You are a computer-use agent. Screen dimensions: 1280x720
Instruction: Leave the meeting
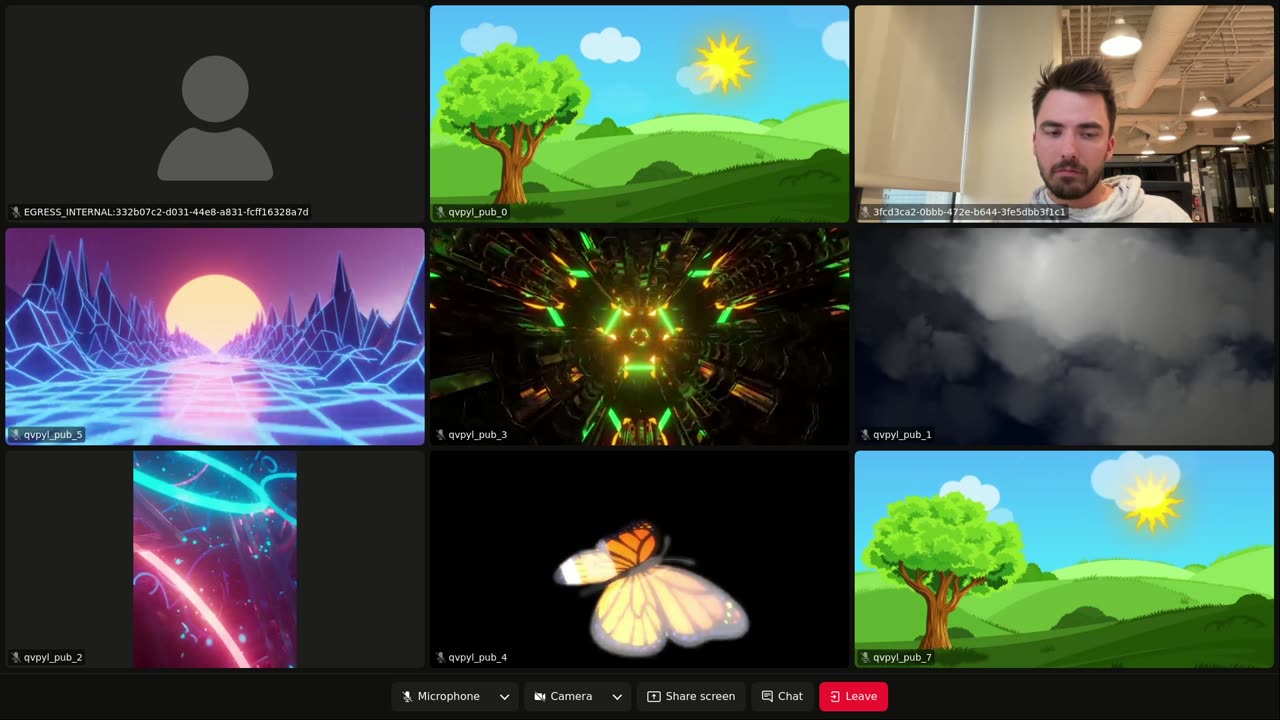853,696
